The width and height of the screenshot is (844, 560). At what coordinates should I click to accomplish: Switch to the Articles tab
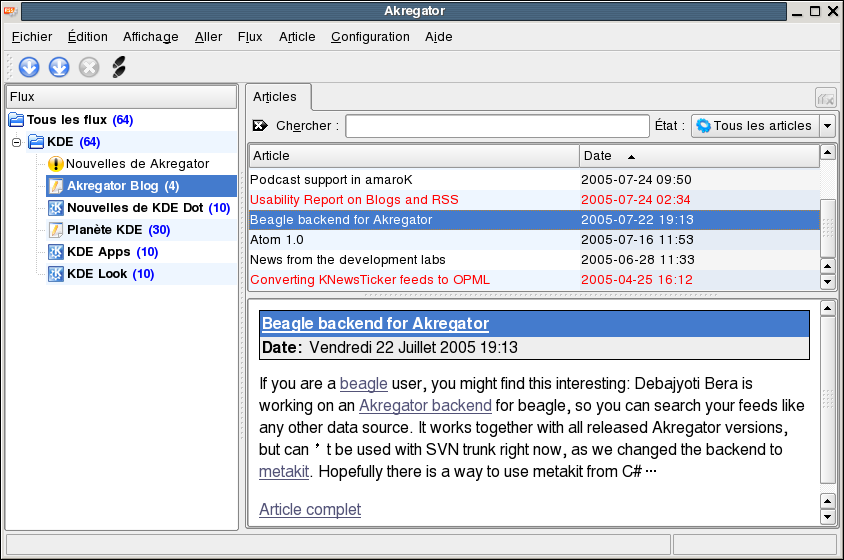click(278, 97)
